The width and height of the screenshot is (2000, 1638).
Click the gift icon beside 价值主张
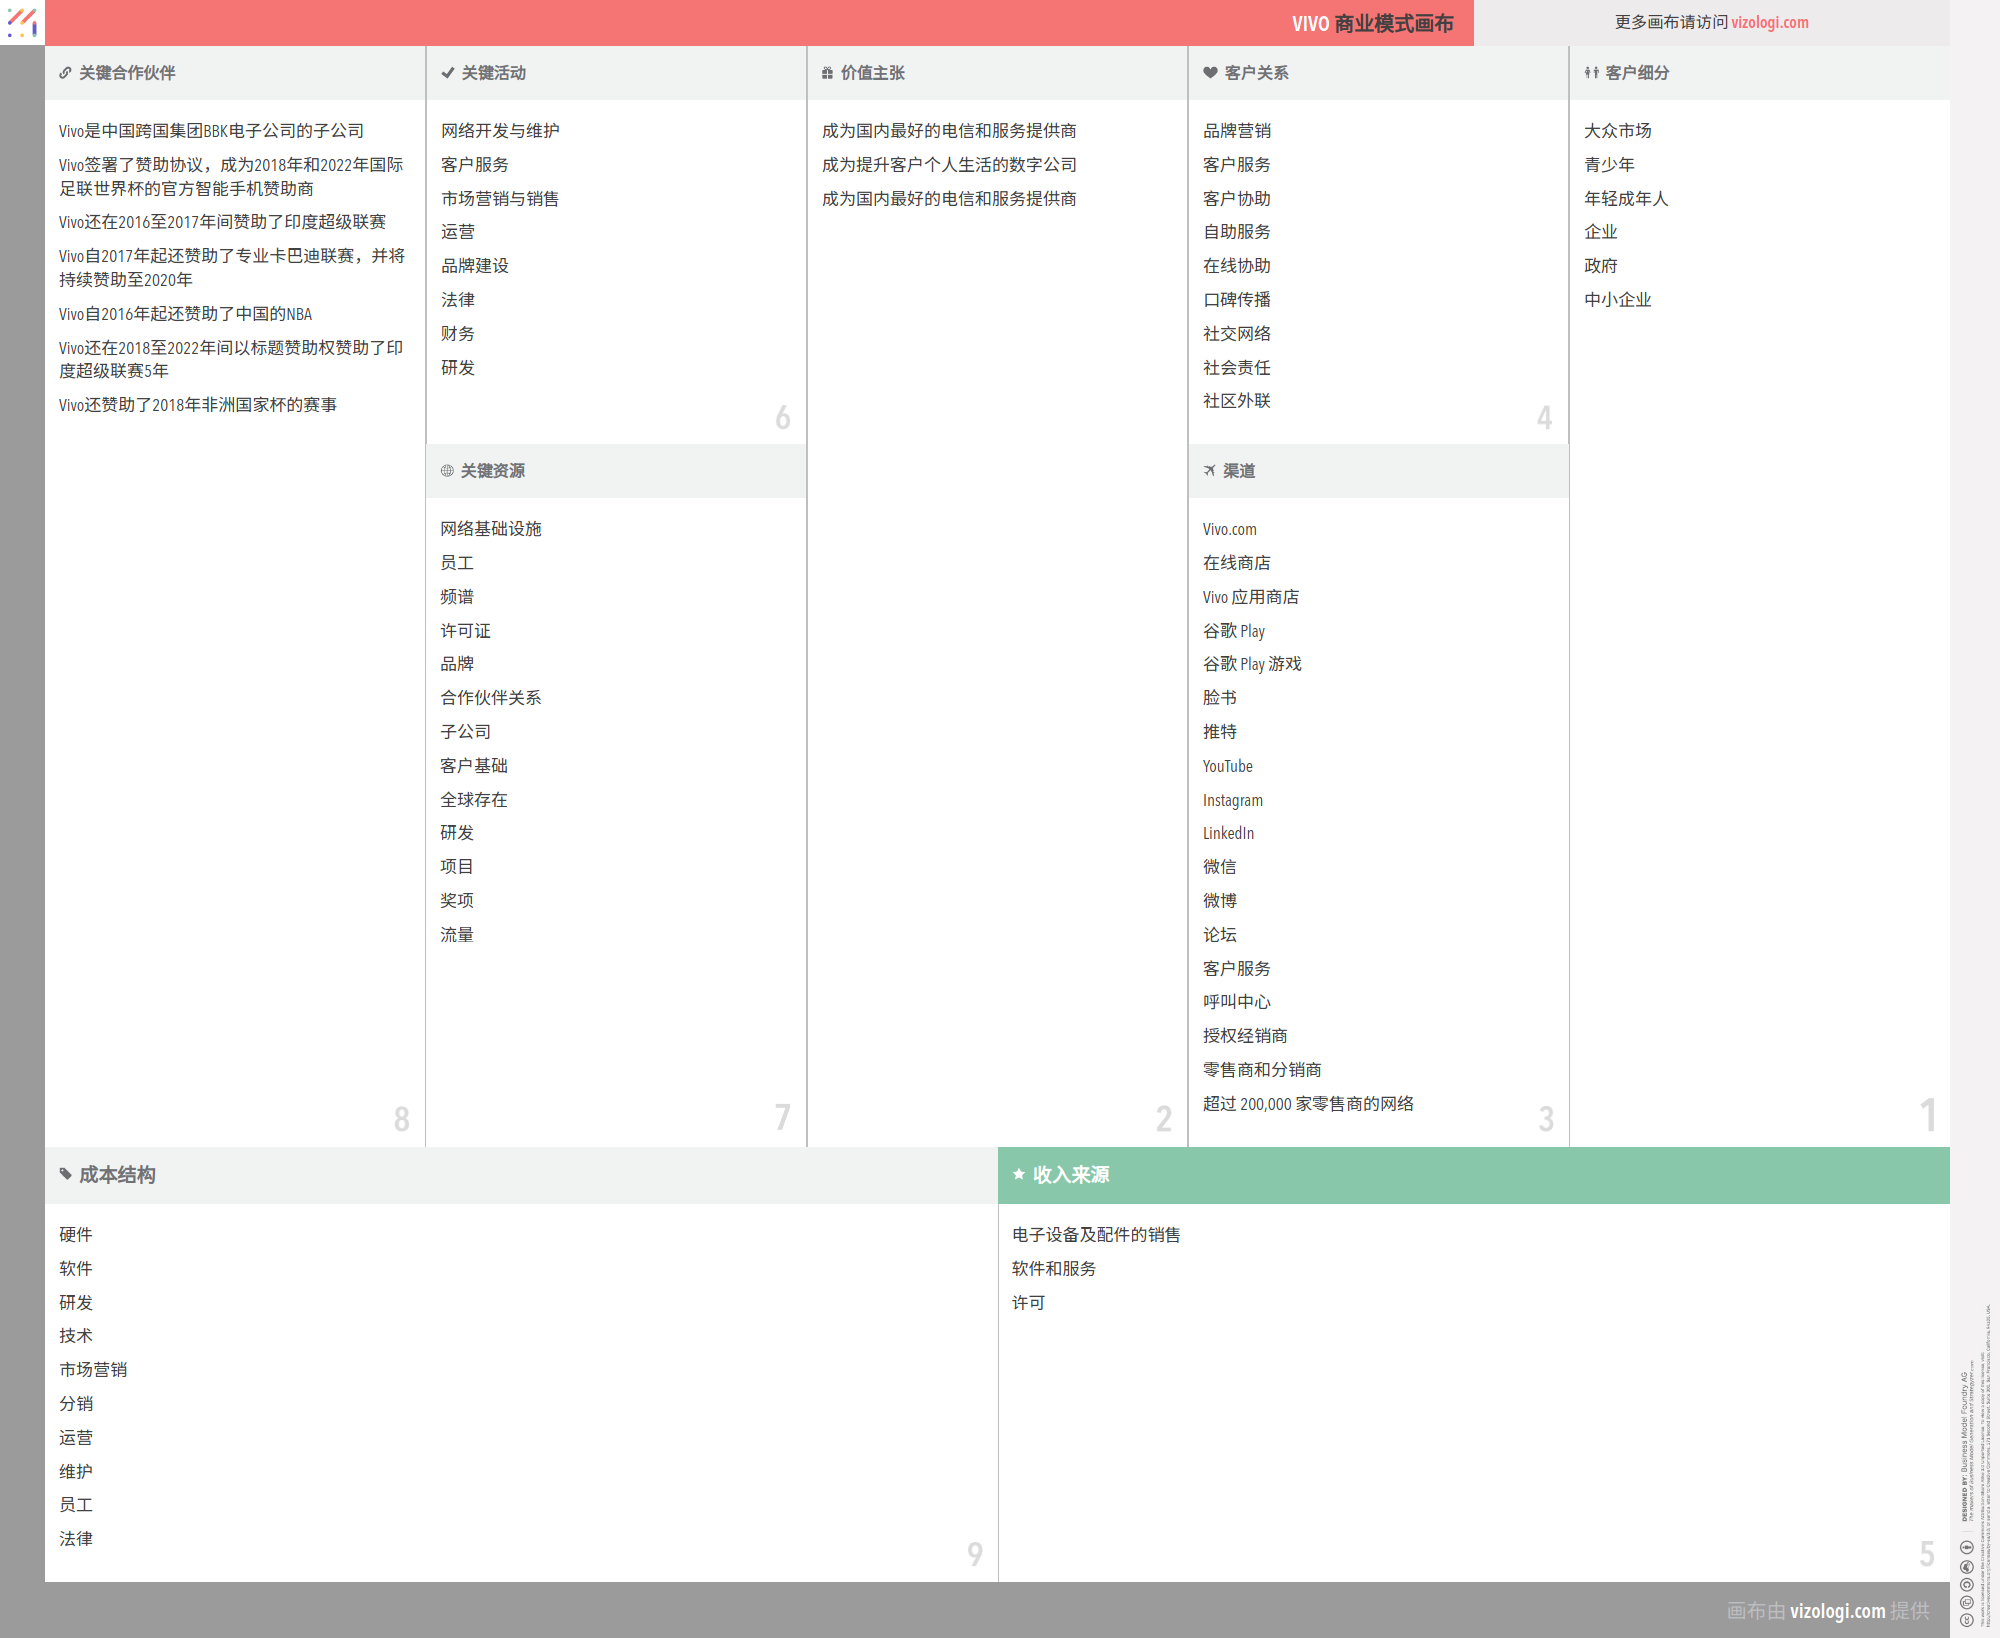point(827,73)
